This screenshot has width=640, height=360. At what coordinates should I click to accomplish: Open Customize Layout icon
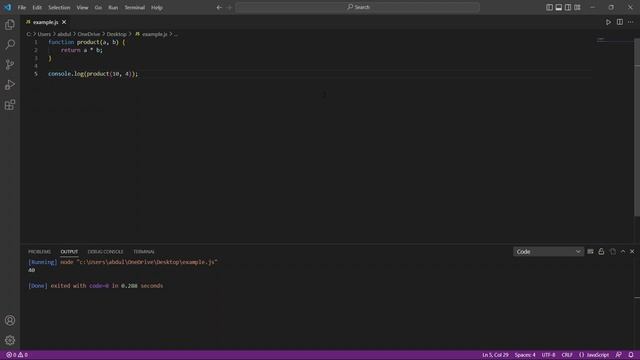(577, 7)
